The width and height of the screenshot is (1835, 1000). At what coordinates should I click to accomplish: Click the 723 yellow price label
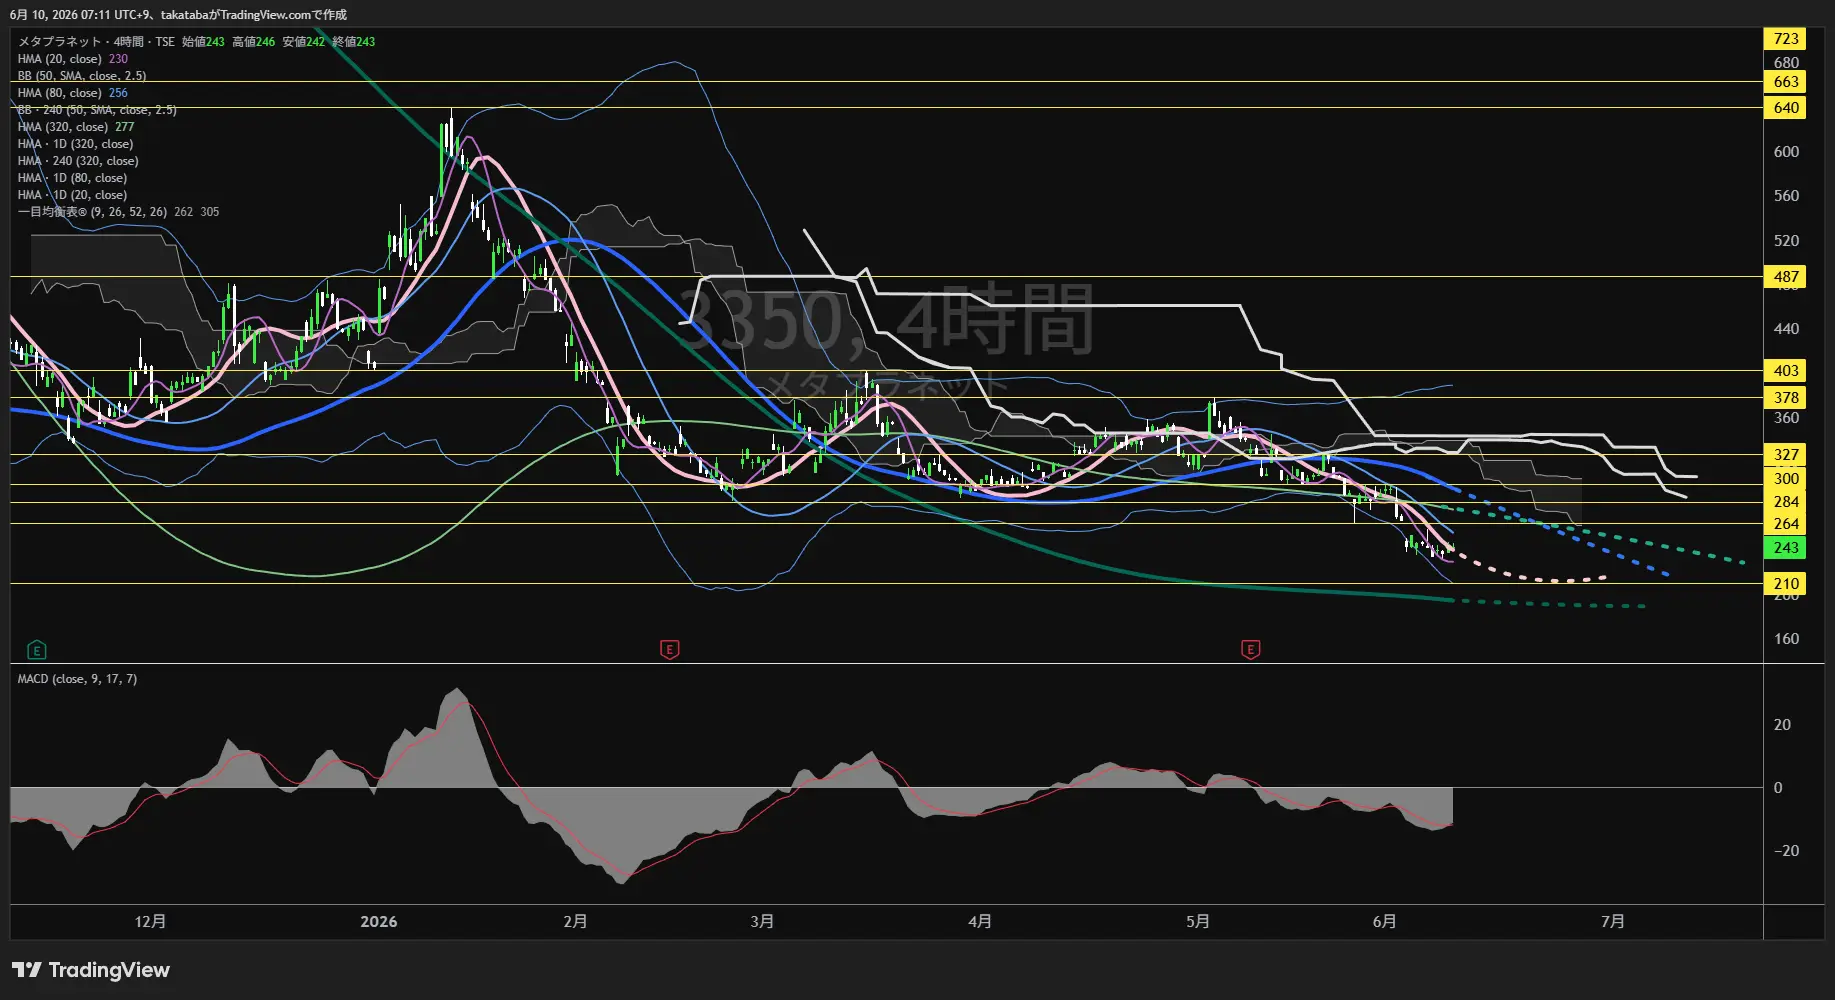click(1785, 39)
